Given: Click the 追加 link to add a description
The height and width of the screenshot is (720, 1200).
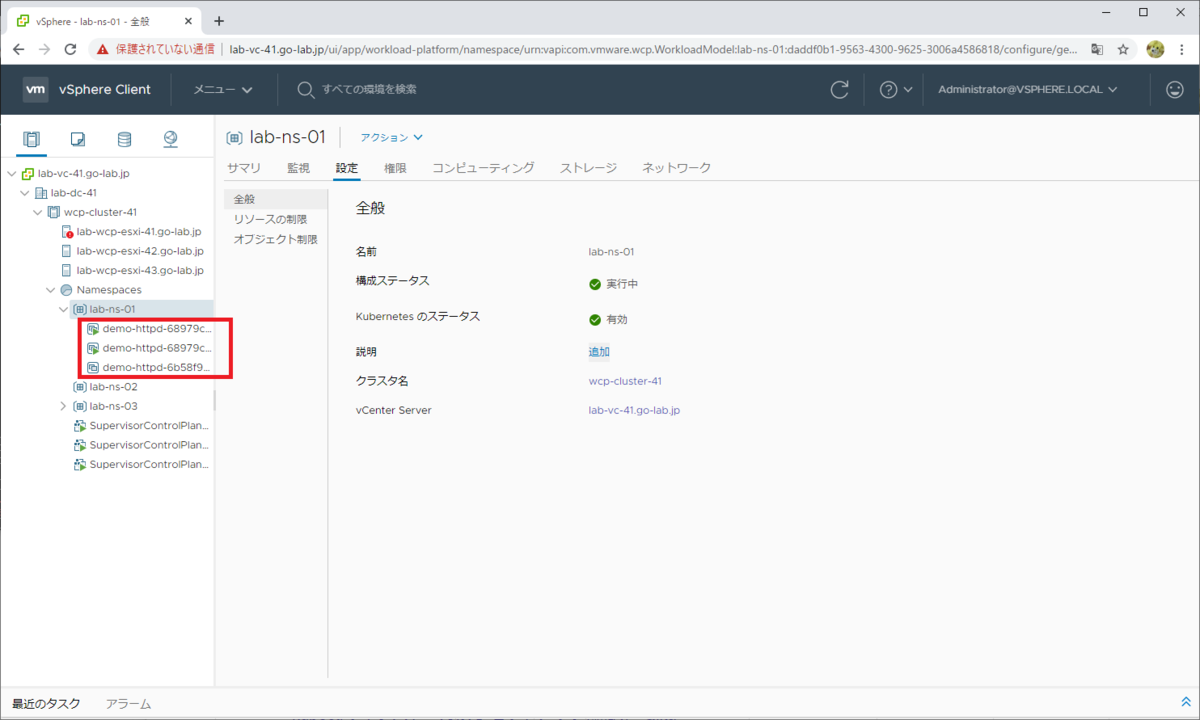Looking at the screenshot, I should pos(598,351).
